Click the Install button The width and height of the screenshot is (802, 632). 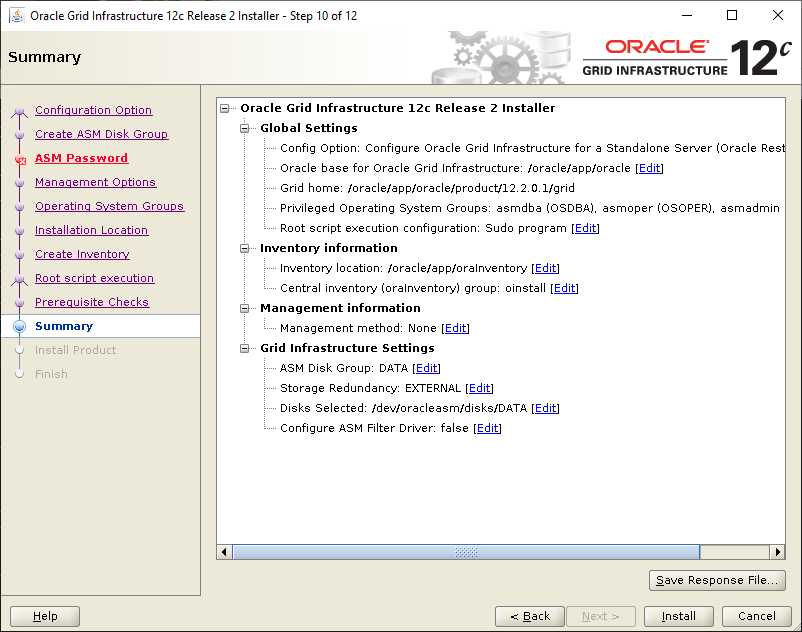(x=678, y=616)
